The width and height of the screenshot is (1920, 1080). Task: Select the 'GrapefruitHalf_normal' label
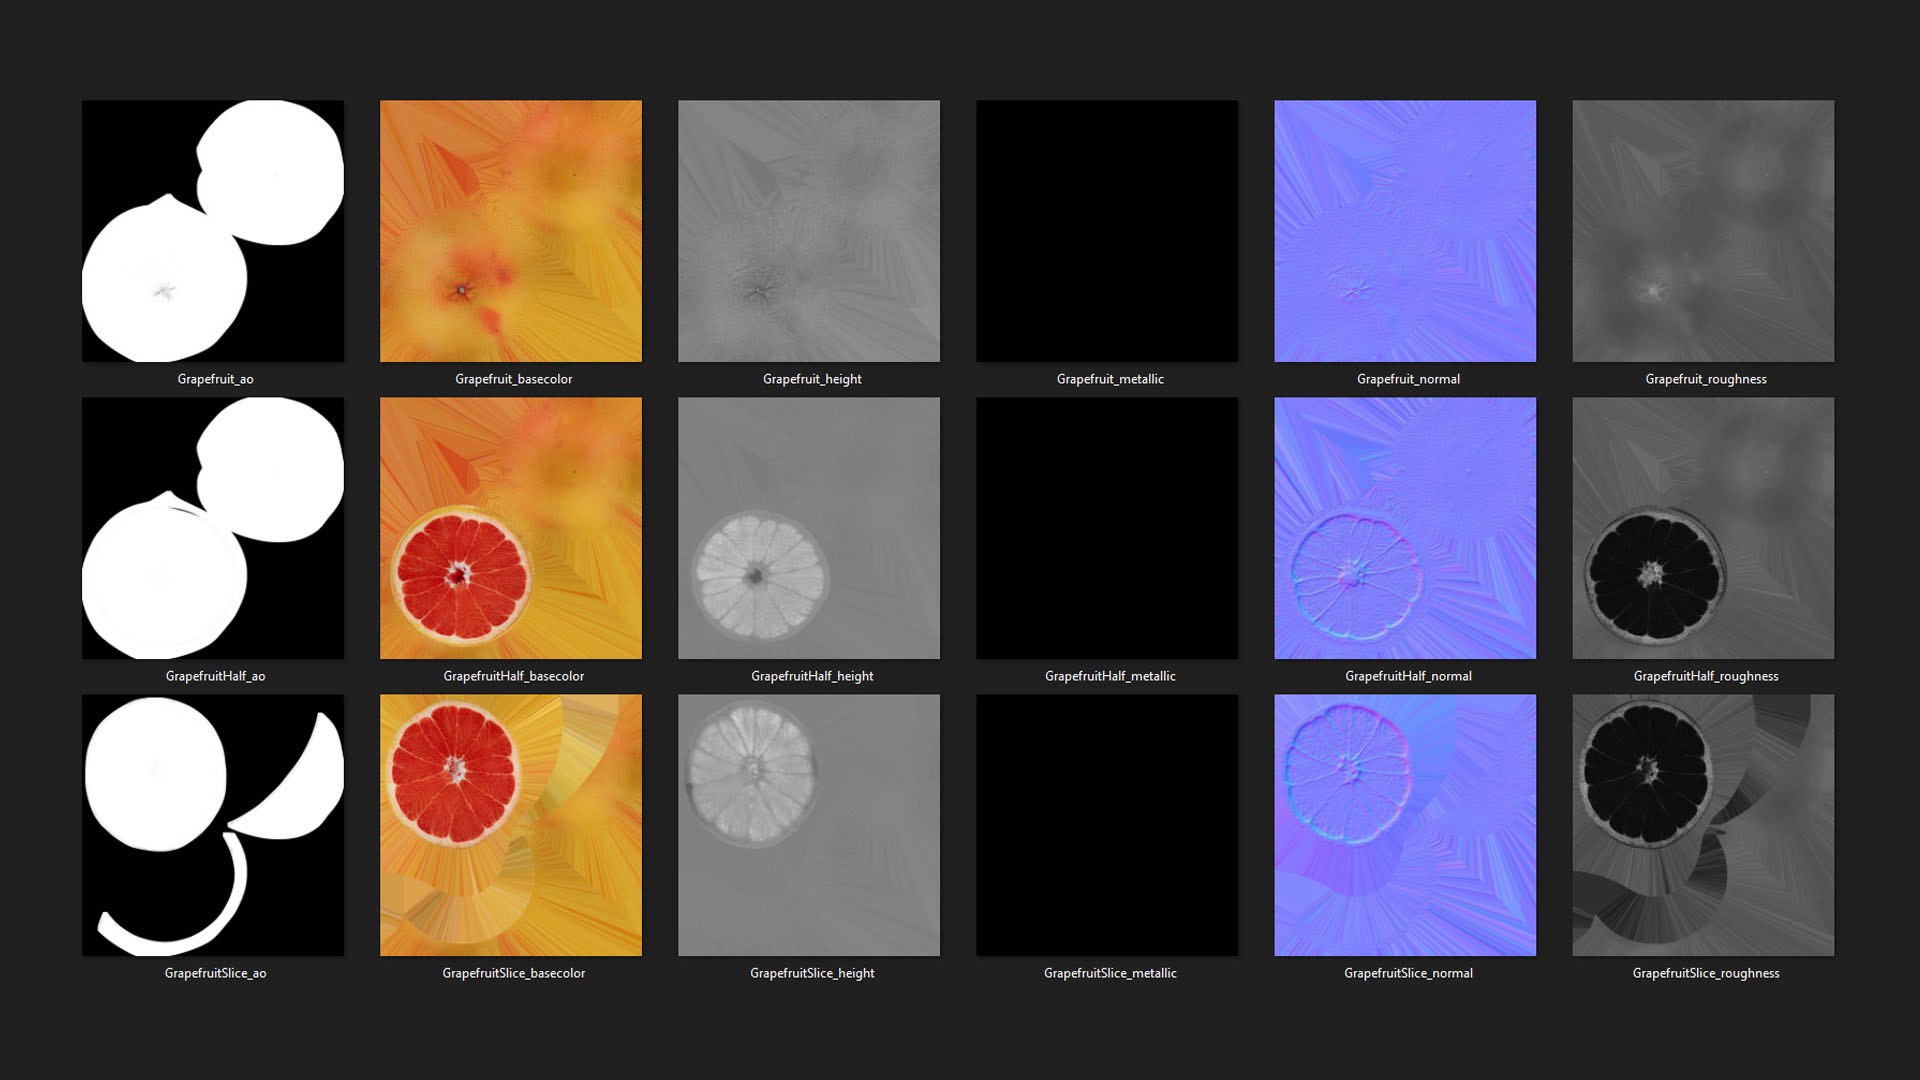(1408, 676)
